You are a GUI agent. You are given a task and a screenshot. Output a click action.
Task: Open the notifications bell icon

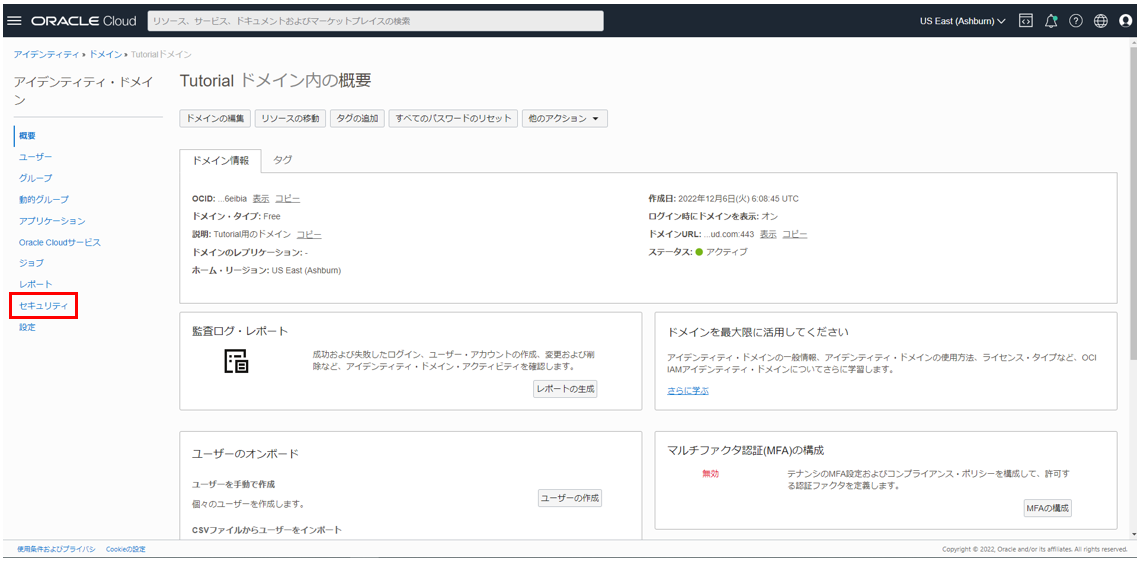1051,21
